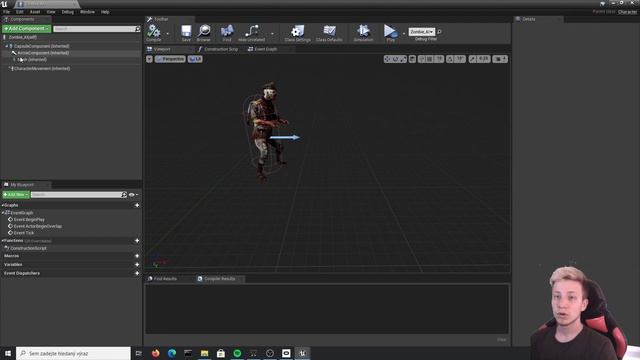The width and height of the screenshot is (640, 360).
Task: Open the Play options dropdown arrow
Action: [404, 33]
